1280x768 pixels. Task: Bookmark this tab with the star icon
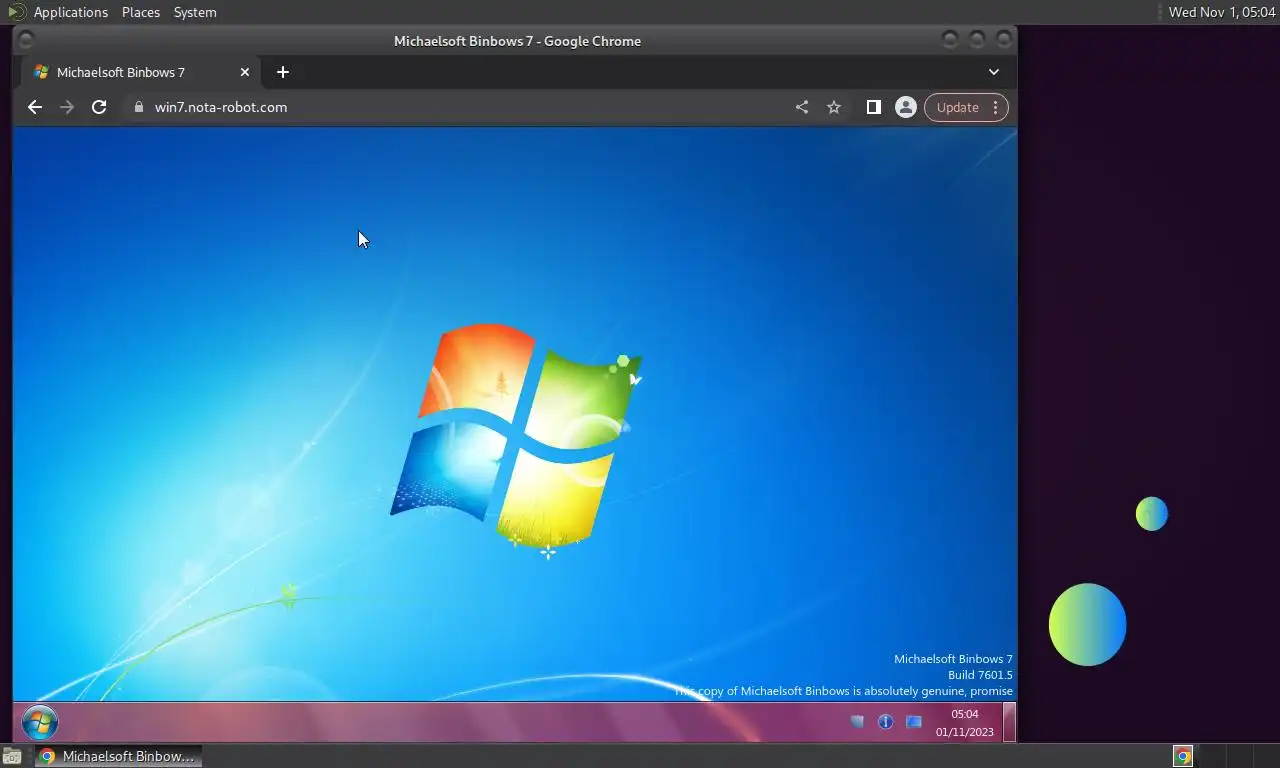point(834,107)
